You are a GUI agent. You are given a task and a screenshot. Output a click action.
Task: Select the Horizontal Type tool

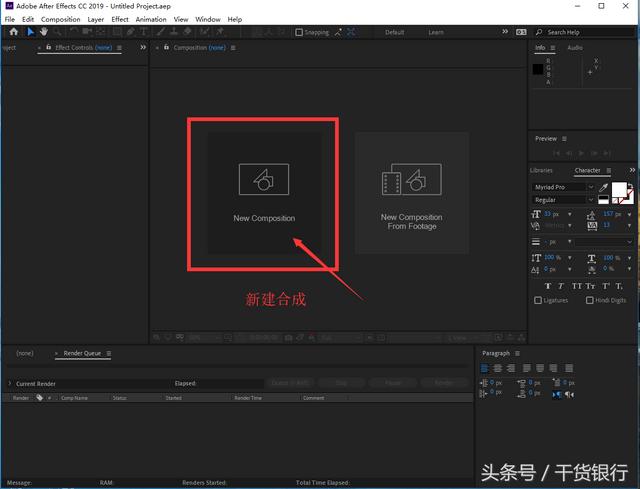[x=144, y=32]
